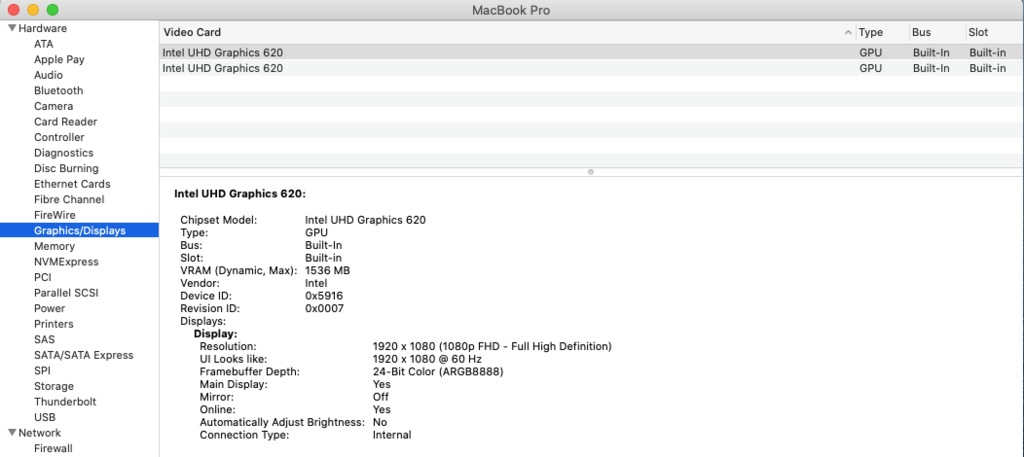Select ATA in the sidebar
Viewport: 1024px width, 457px height.
[44, 44]
